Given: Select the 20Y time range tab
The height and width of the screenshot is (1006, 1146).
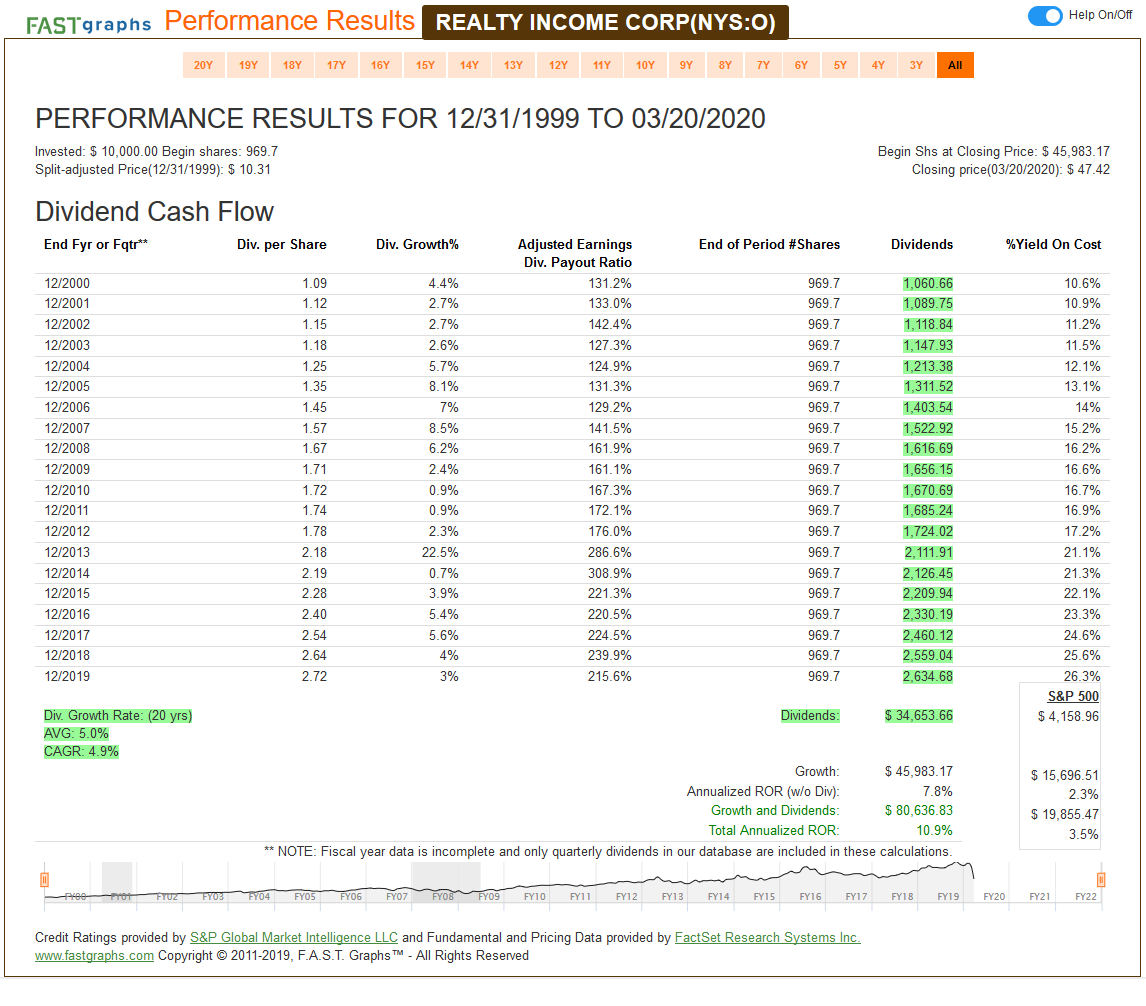Looking at the screenshot, I should 203,65.
